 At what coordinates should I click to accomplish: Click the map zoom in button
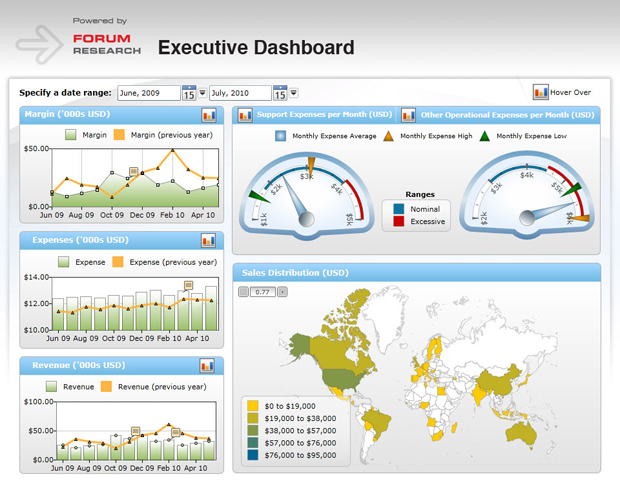[x=282, y=292]
